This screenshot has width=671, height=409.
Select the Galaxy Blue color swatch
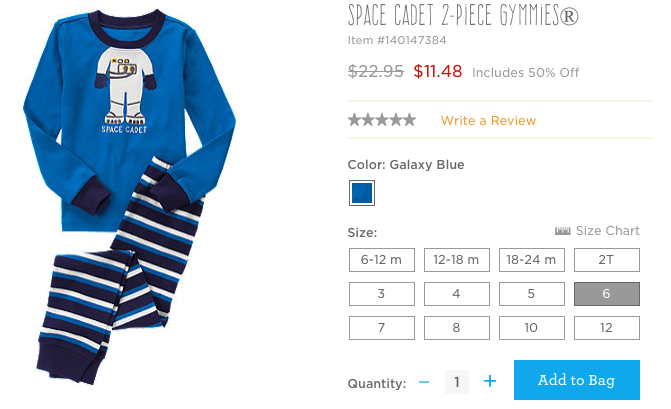[x=361, y=192]
